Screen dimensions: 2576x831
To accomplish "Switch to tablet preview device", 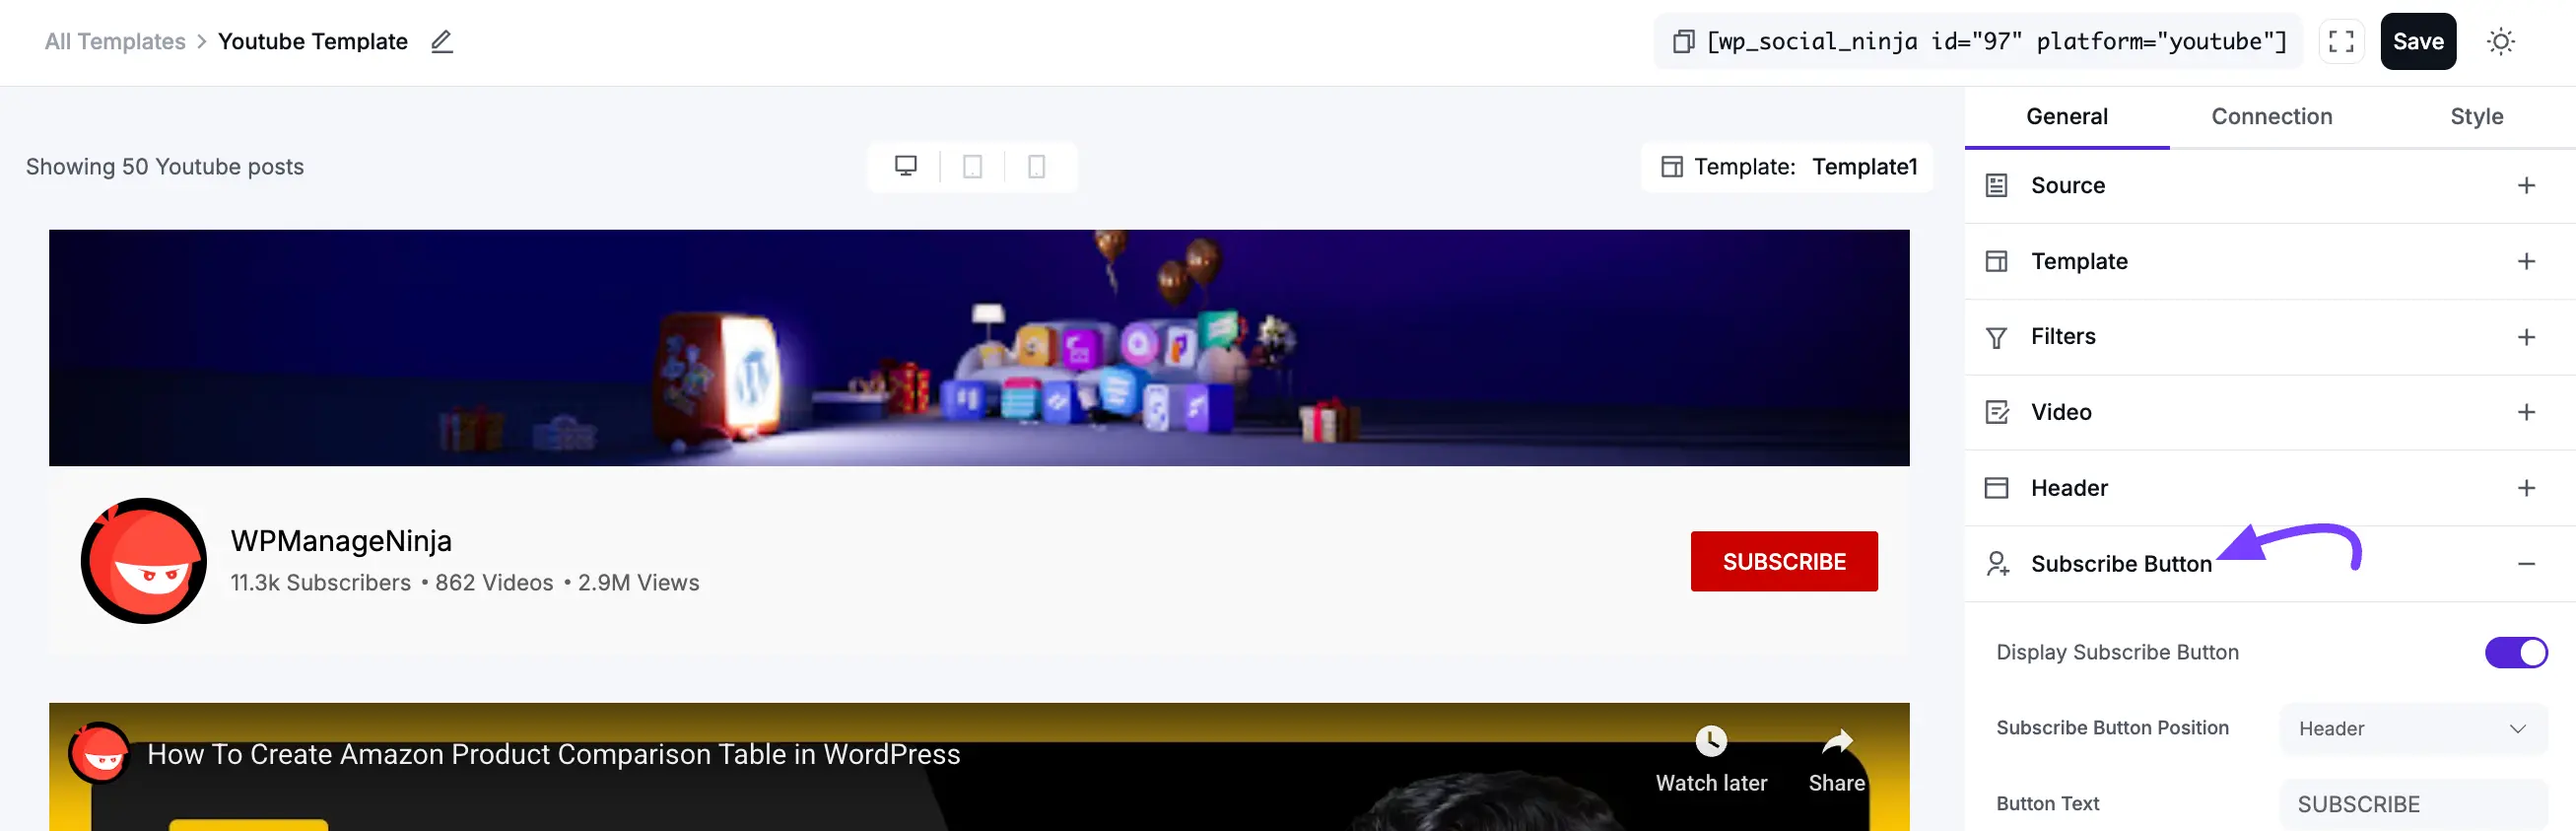I will (x=972, y=166).
